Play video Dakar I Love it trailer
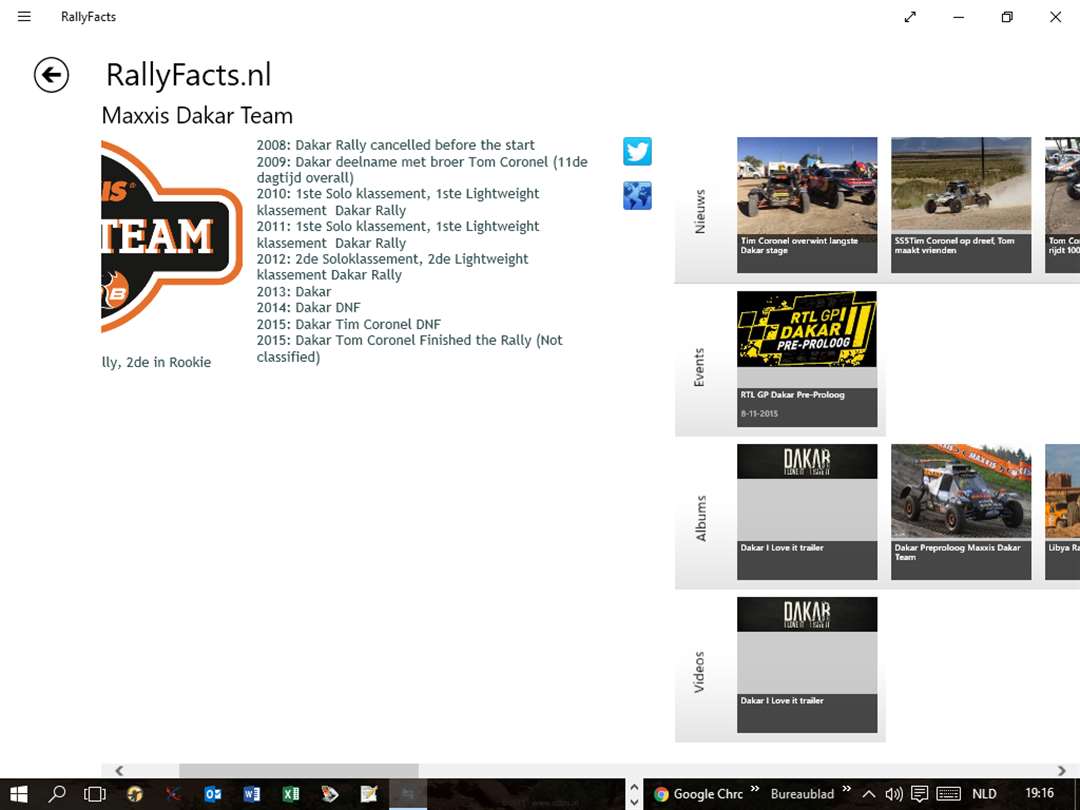This screenshot has width=1080, height=810. click(x=807, y=665)
